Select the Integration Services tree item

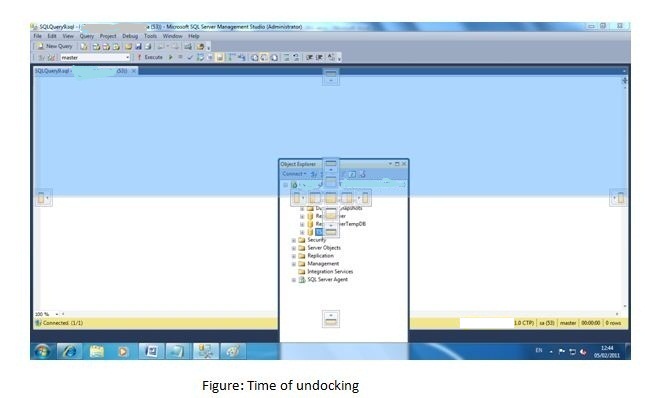330,271
